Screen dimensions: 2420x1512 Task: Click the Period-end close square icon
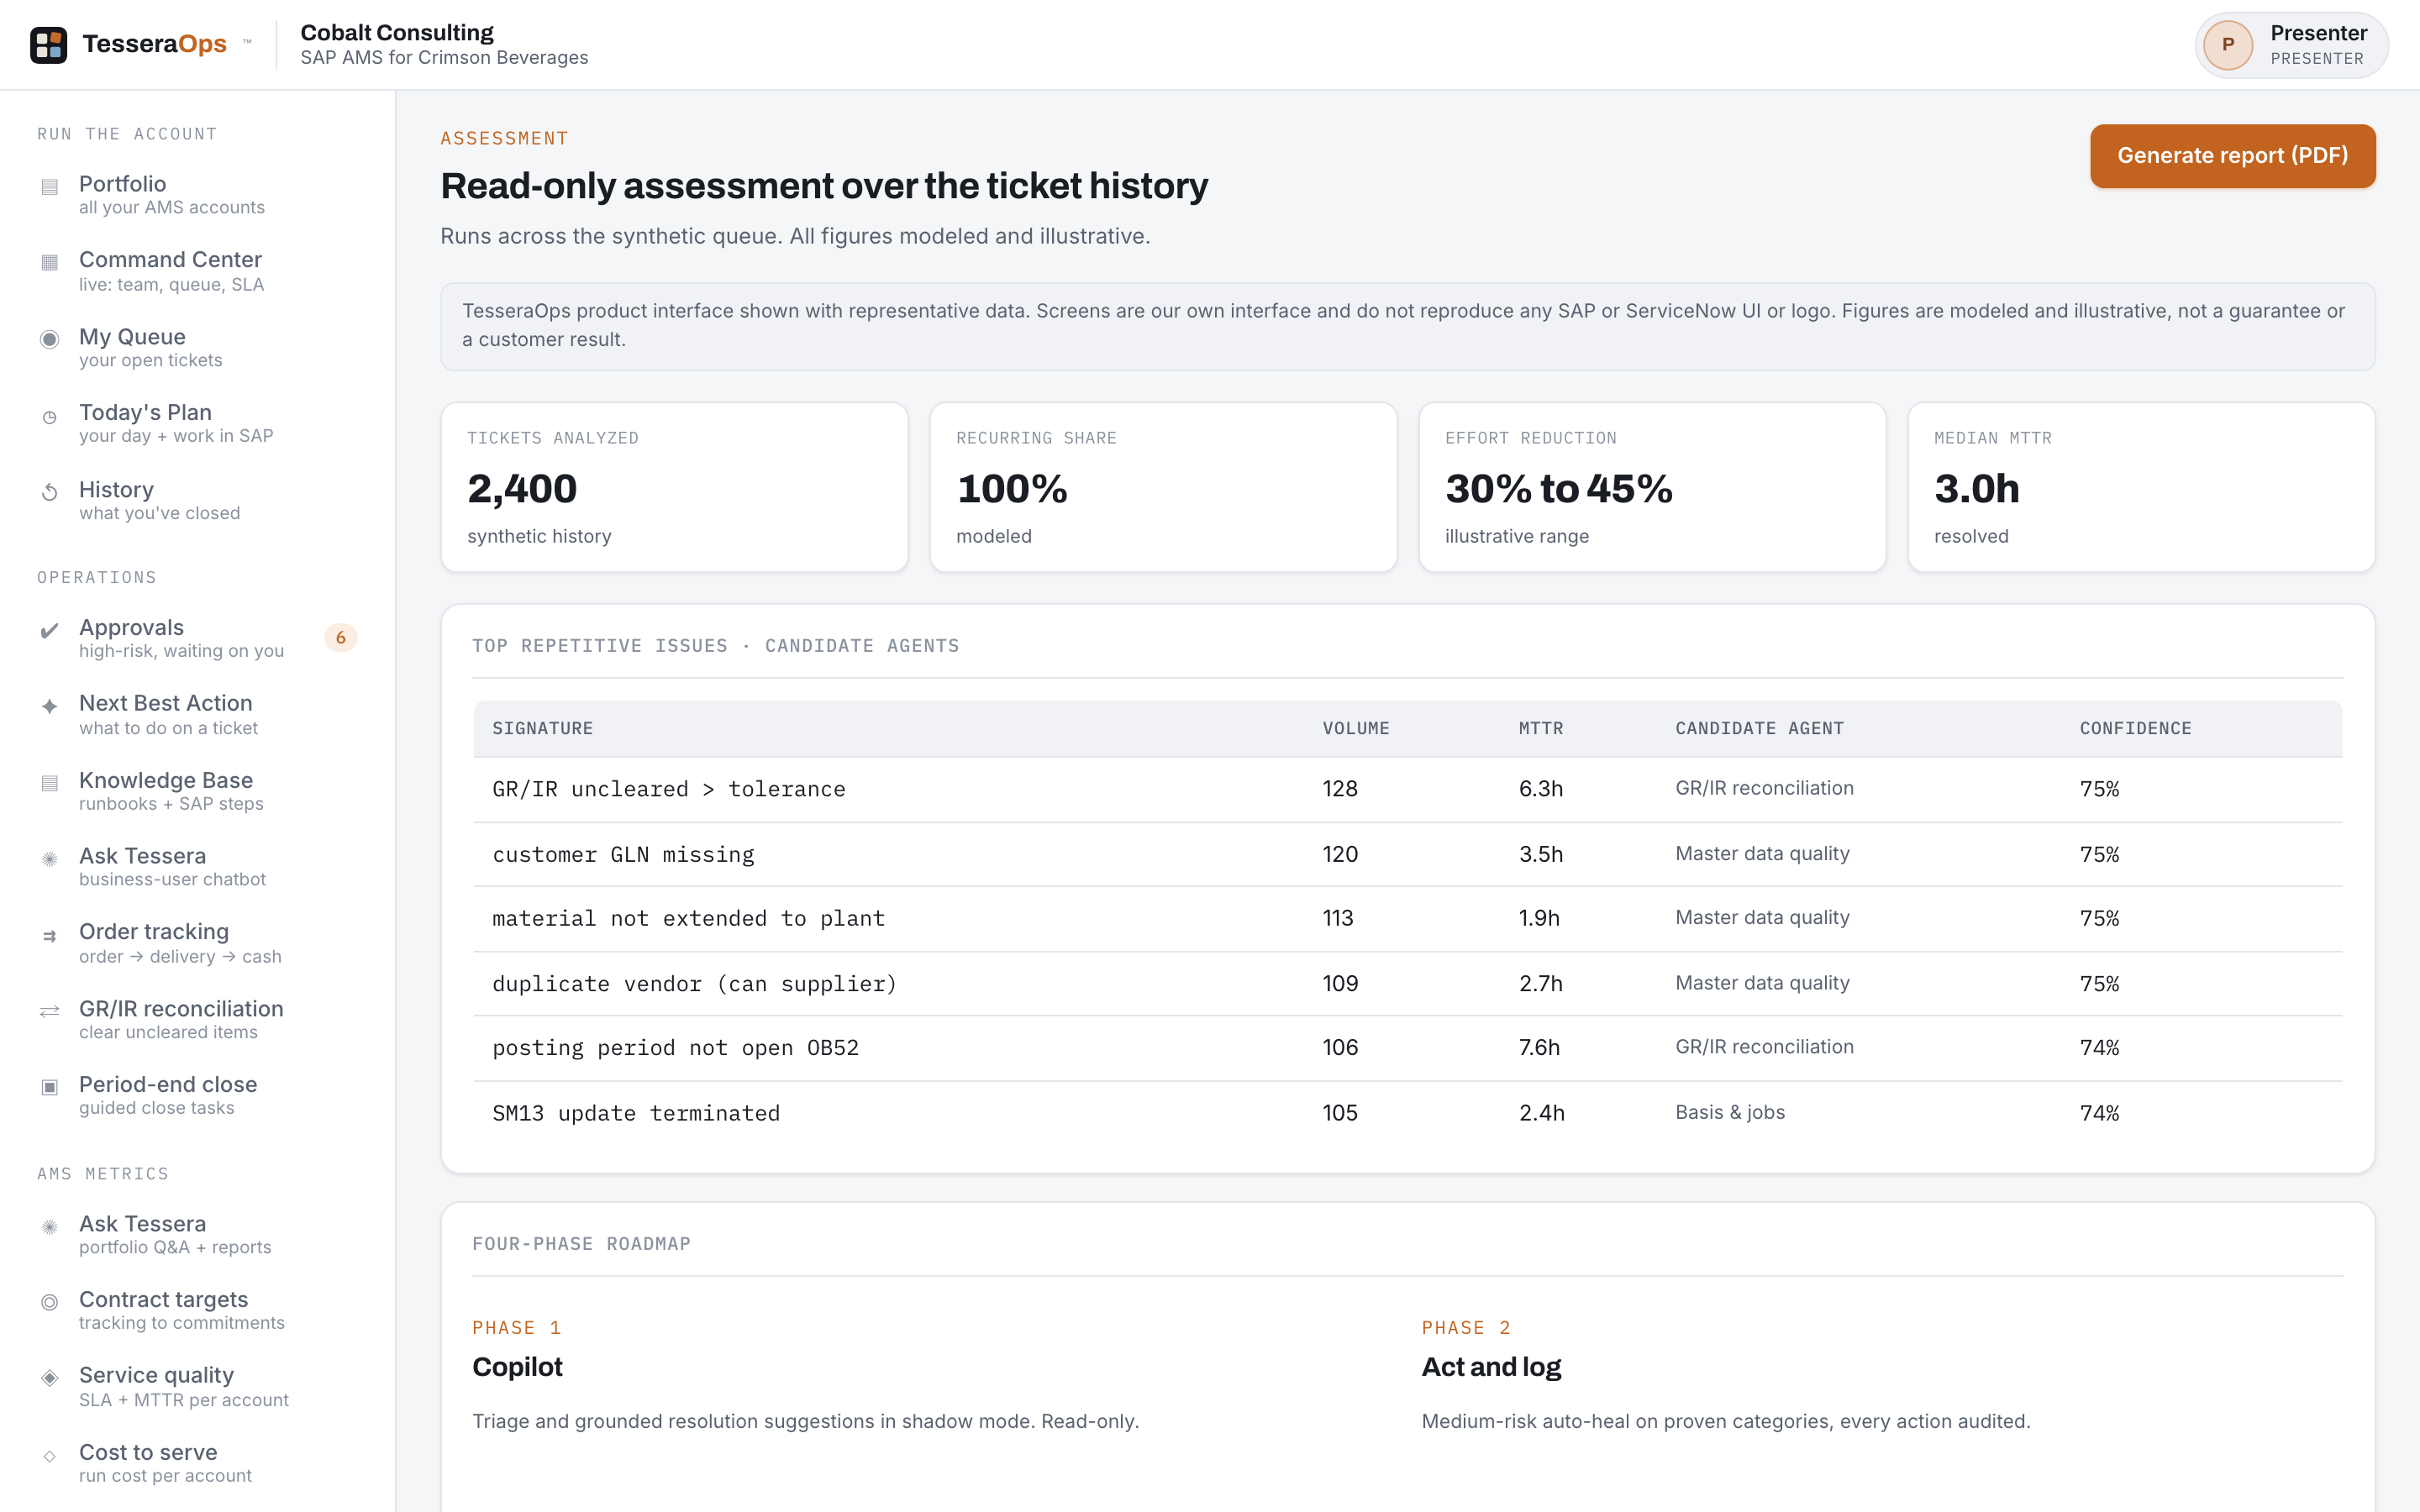49,1087
